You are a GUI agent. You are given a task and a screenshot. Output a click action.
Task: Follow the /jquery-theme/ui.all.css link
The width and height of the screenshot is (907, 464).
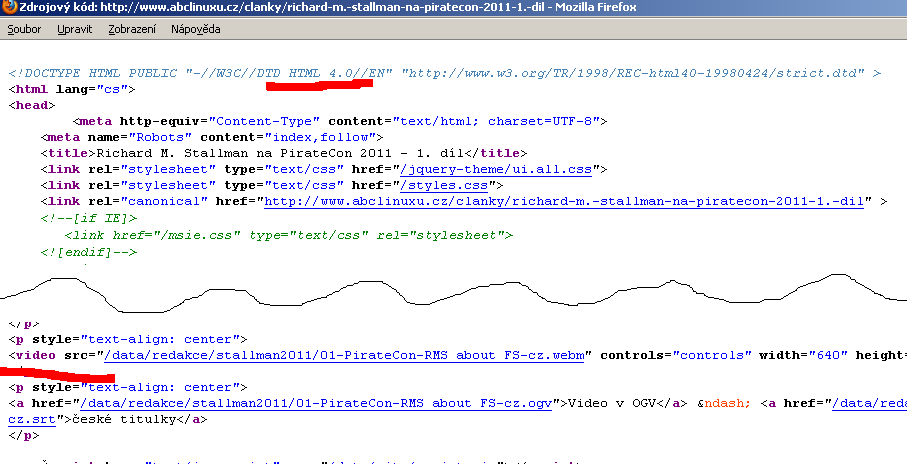click(x=496, y=170)
